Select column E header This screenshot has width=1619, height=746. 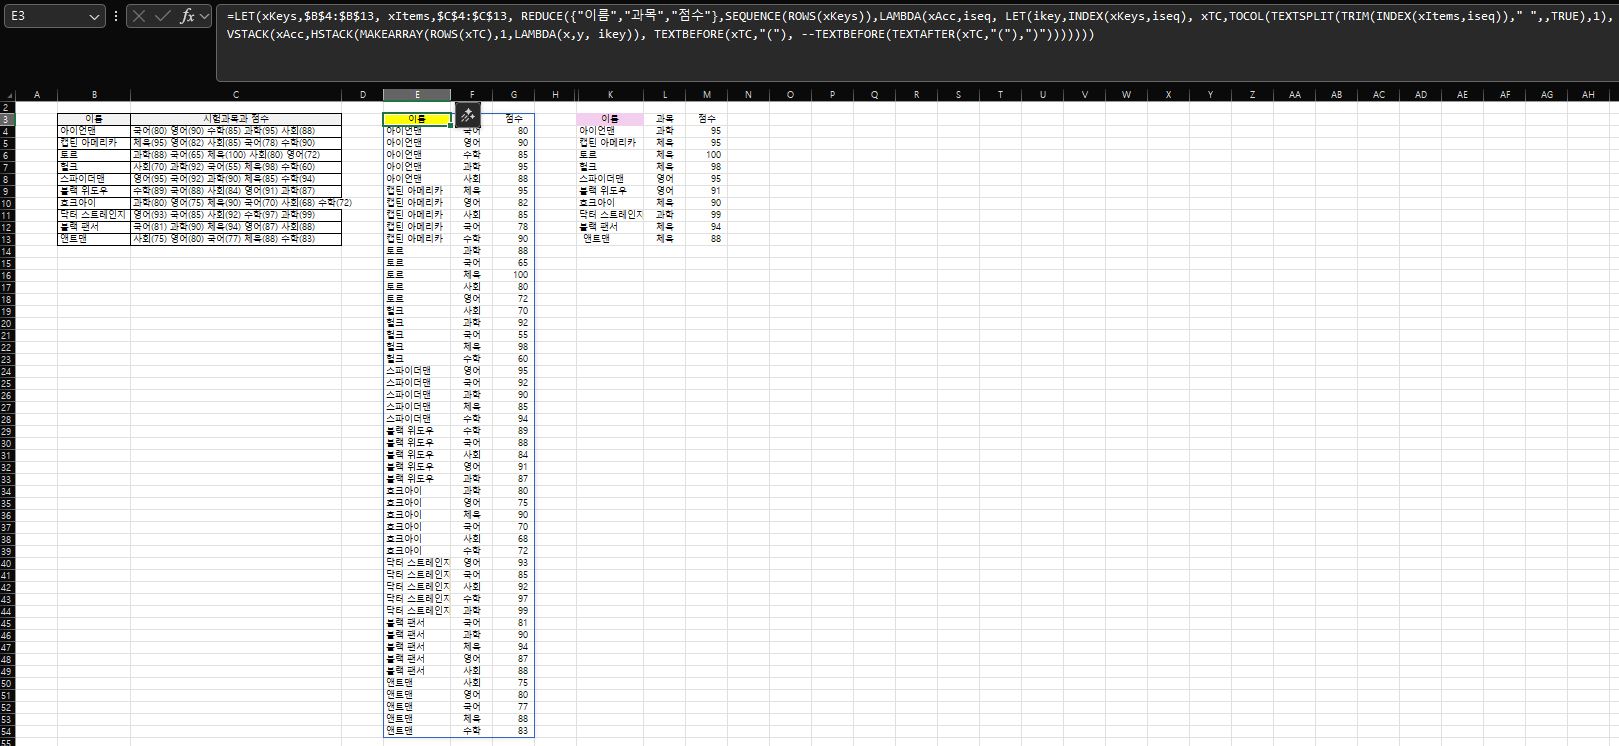(416, 95)
